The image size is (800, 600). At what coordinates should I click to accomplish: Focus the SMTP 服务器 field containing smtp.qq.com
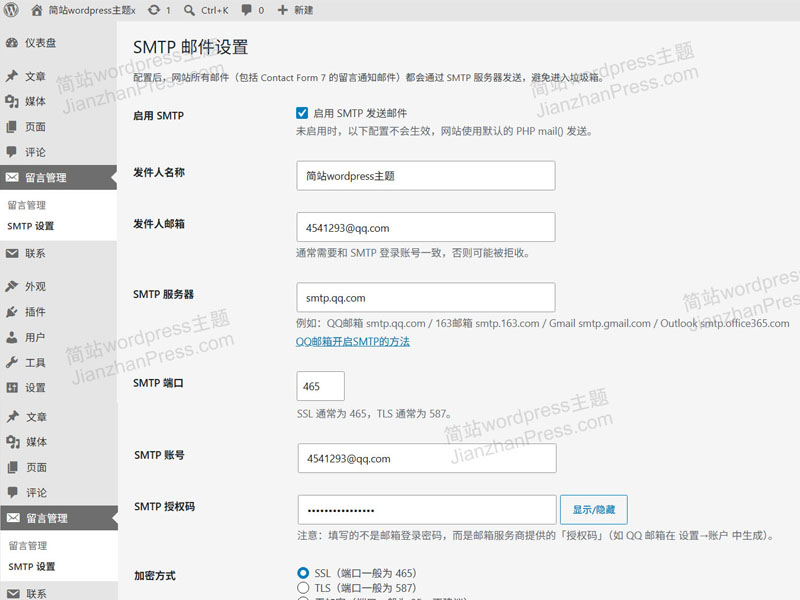426,297
